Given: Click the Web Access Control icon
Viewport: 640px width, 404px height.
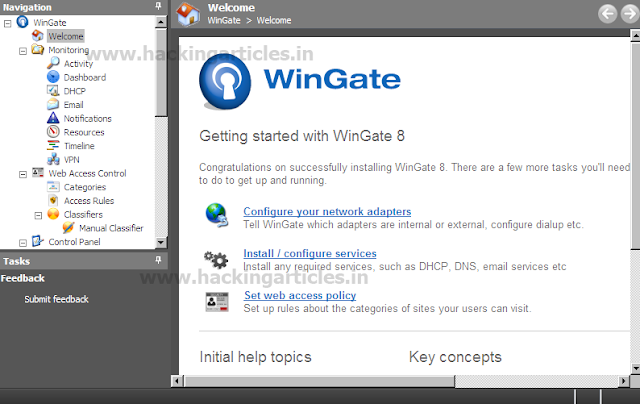Looking at the screenshot, I should (x=38, y=173).
